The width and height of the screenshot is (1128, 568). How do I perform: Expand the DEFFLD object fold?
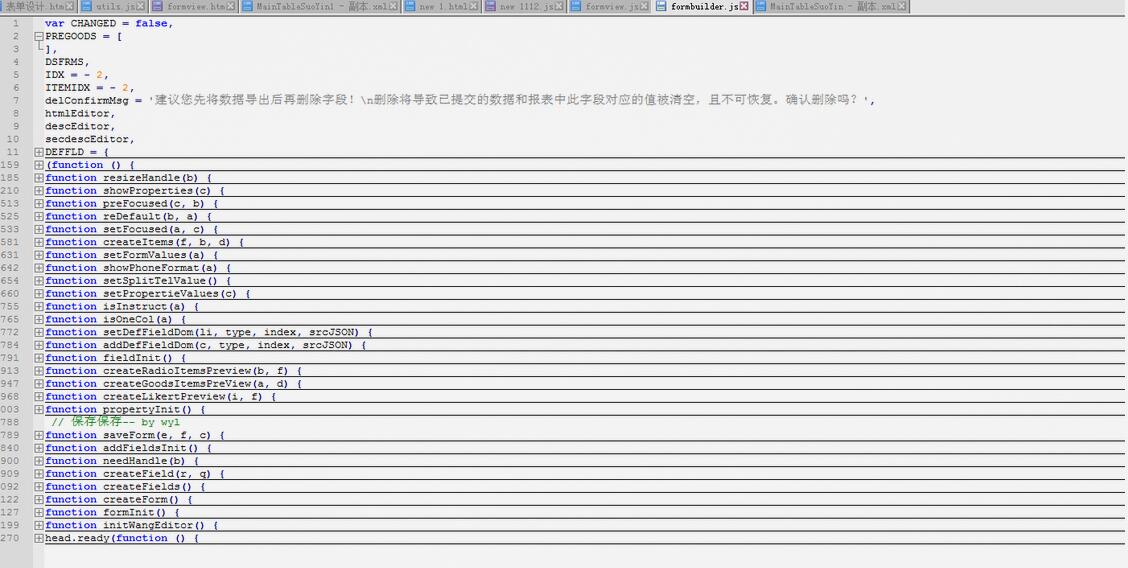point(39,152)
